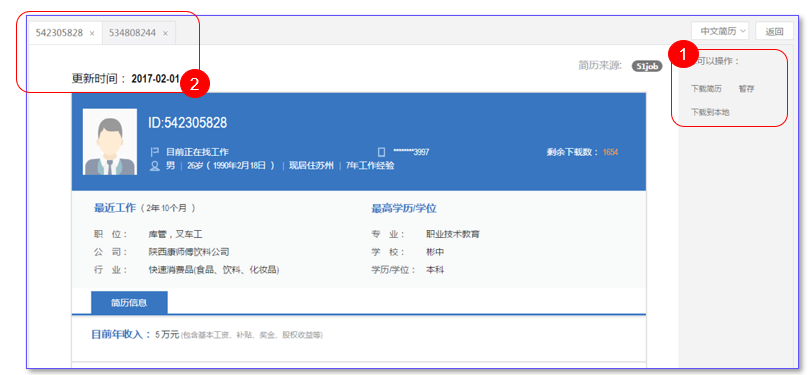The width and height of the screenshot is (809, 375).
Task: Click the 2年10个月 duration text
Action: point(167,208)
